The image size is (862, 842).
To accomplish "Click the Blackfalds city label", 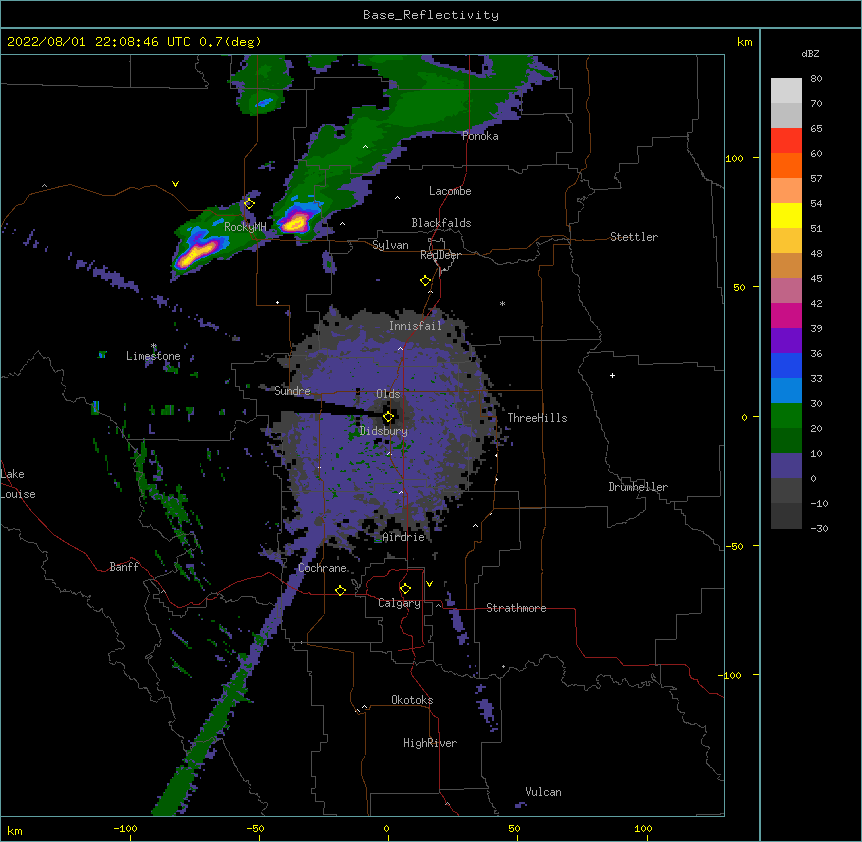I will pos(441,223).
